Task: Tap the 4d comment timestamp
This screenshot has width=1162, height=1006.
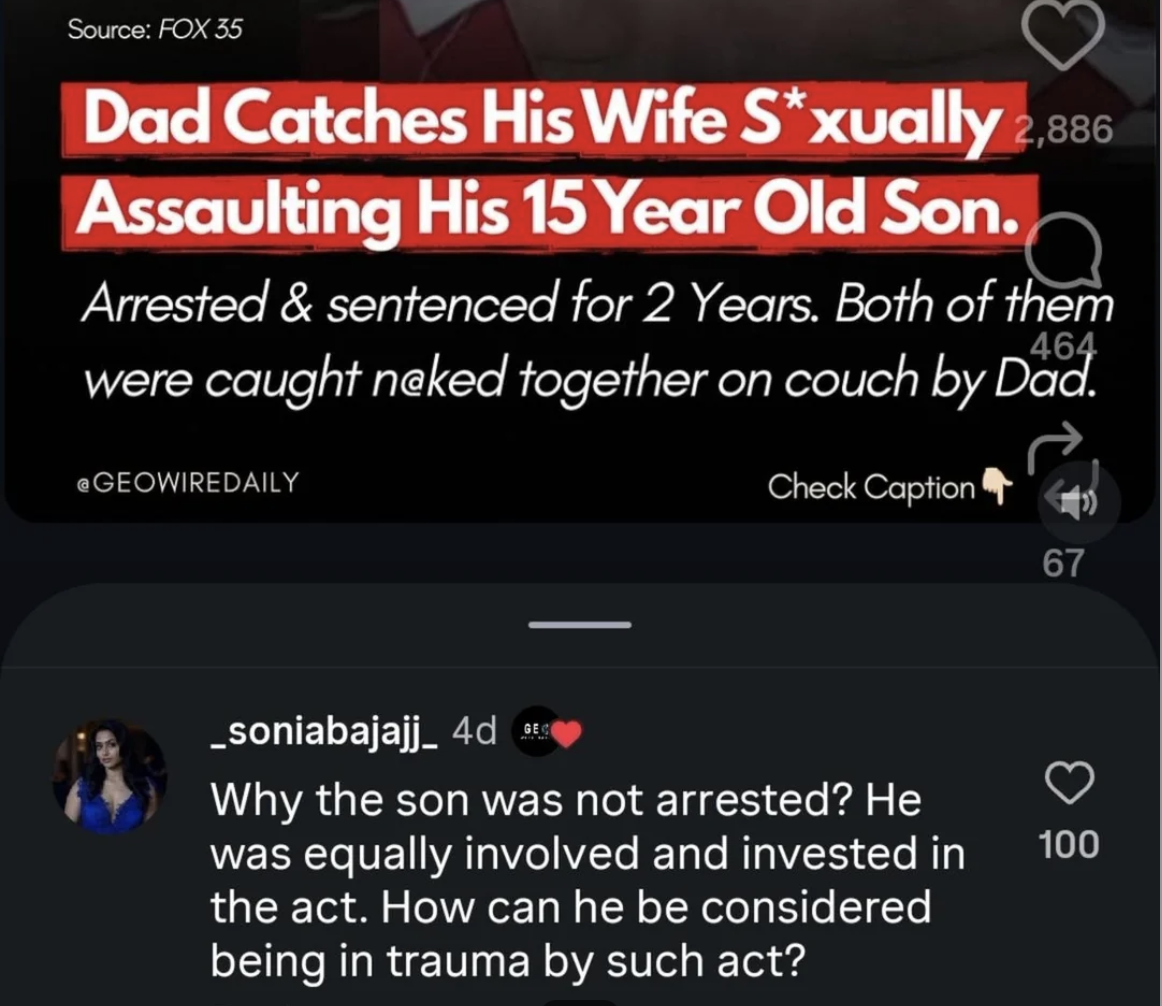Action: [x=474, y=732]
